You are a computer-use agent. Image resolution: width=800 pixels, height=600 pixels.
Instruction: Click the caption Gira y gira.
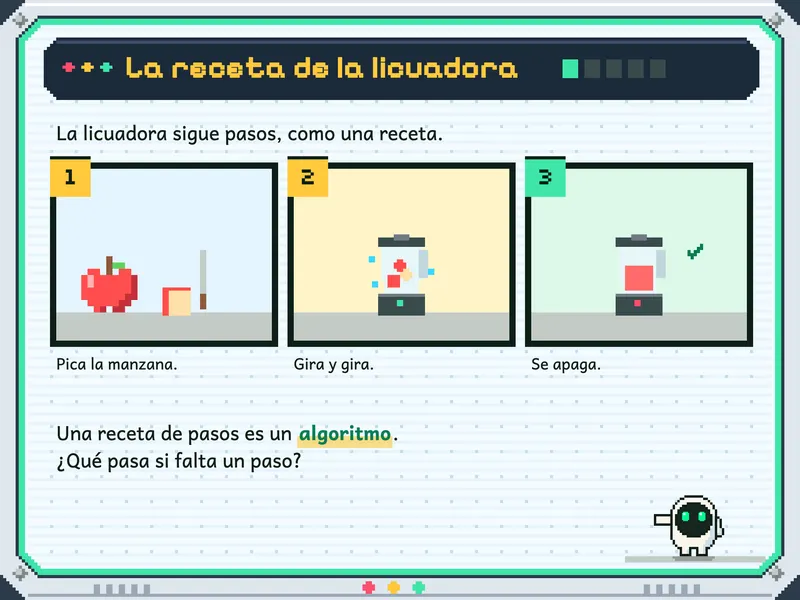coord(334,364)
